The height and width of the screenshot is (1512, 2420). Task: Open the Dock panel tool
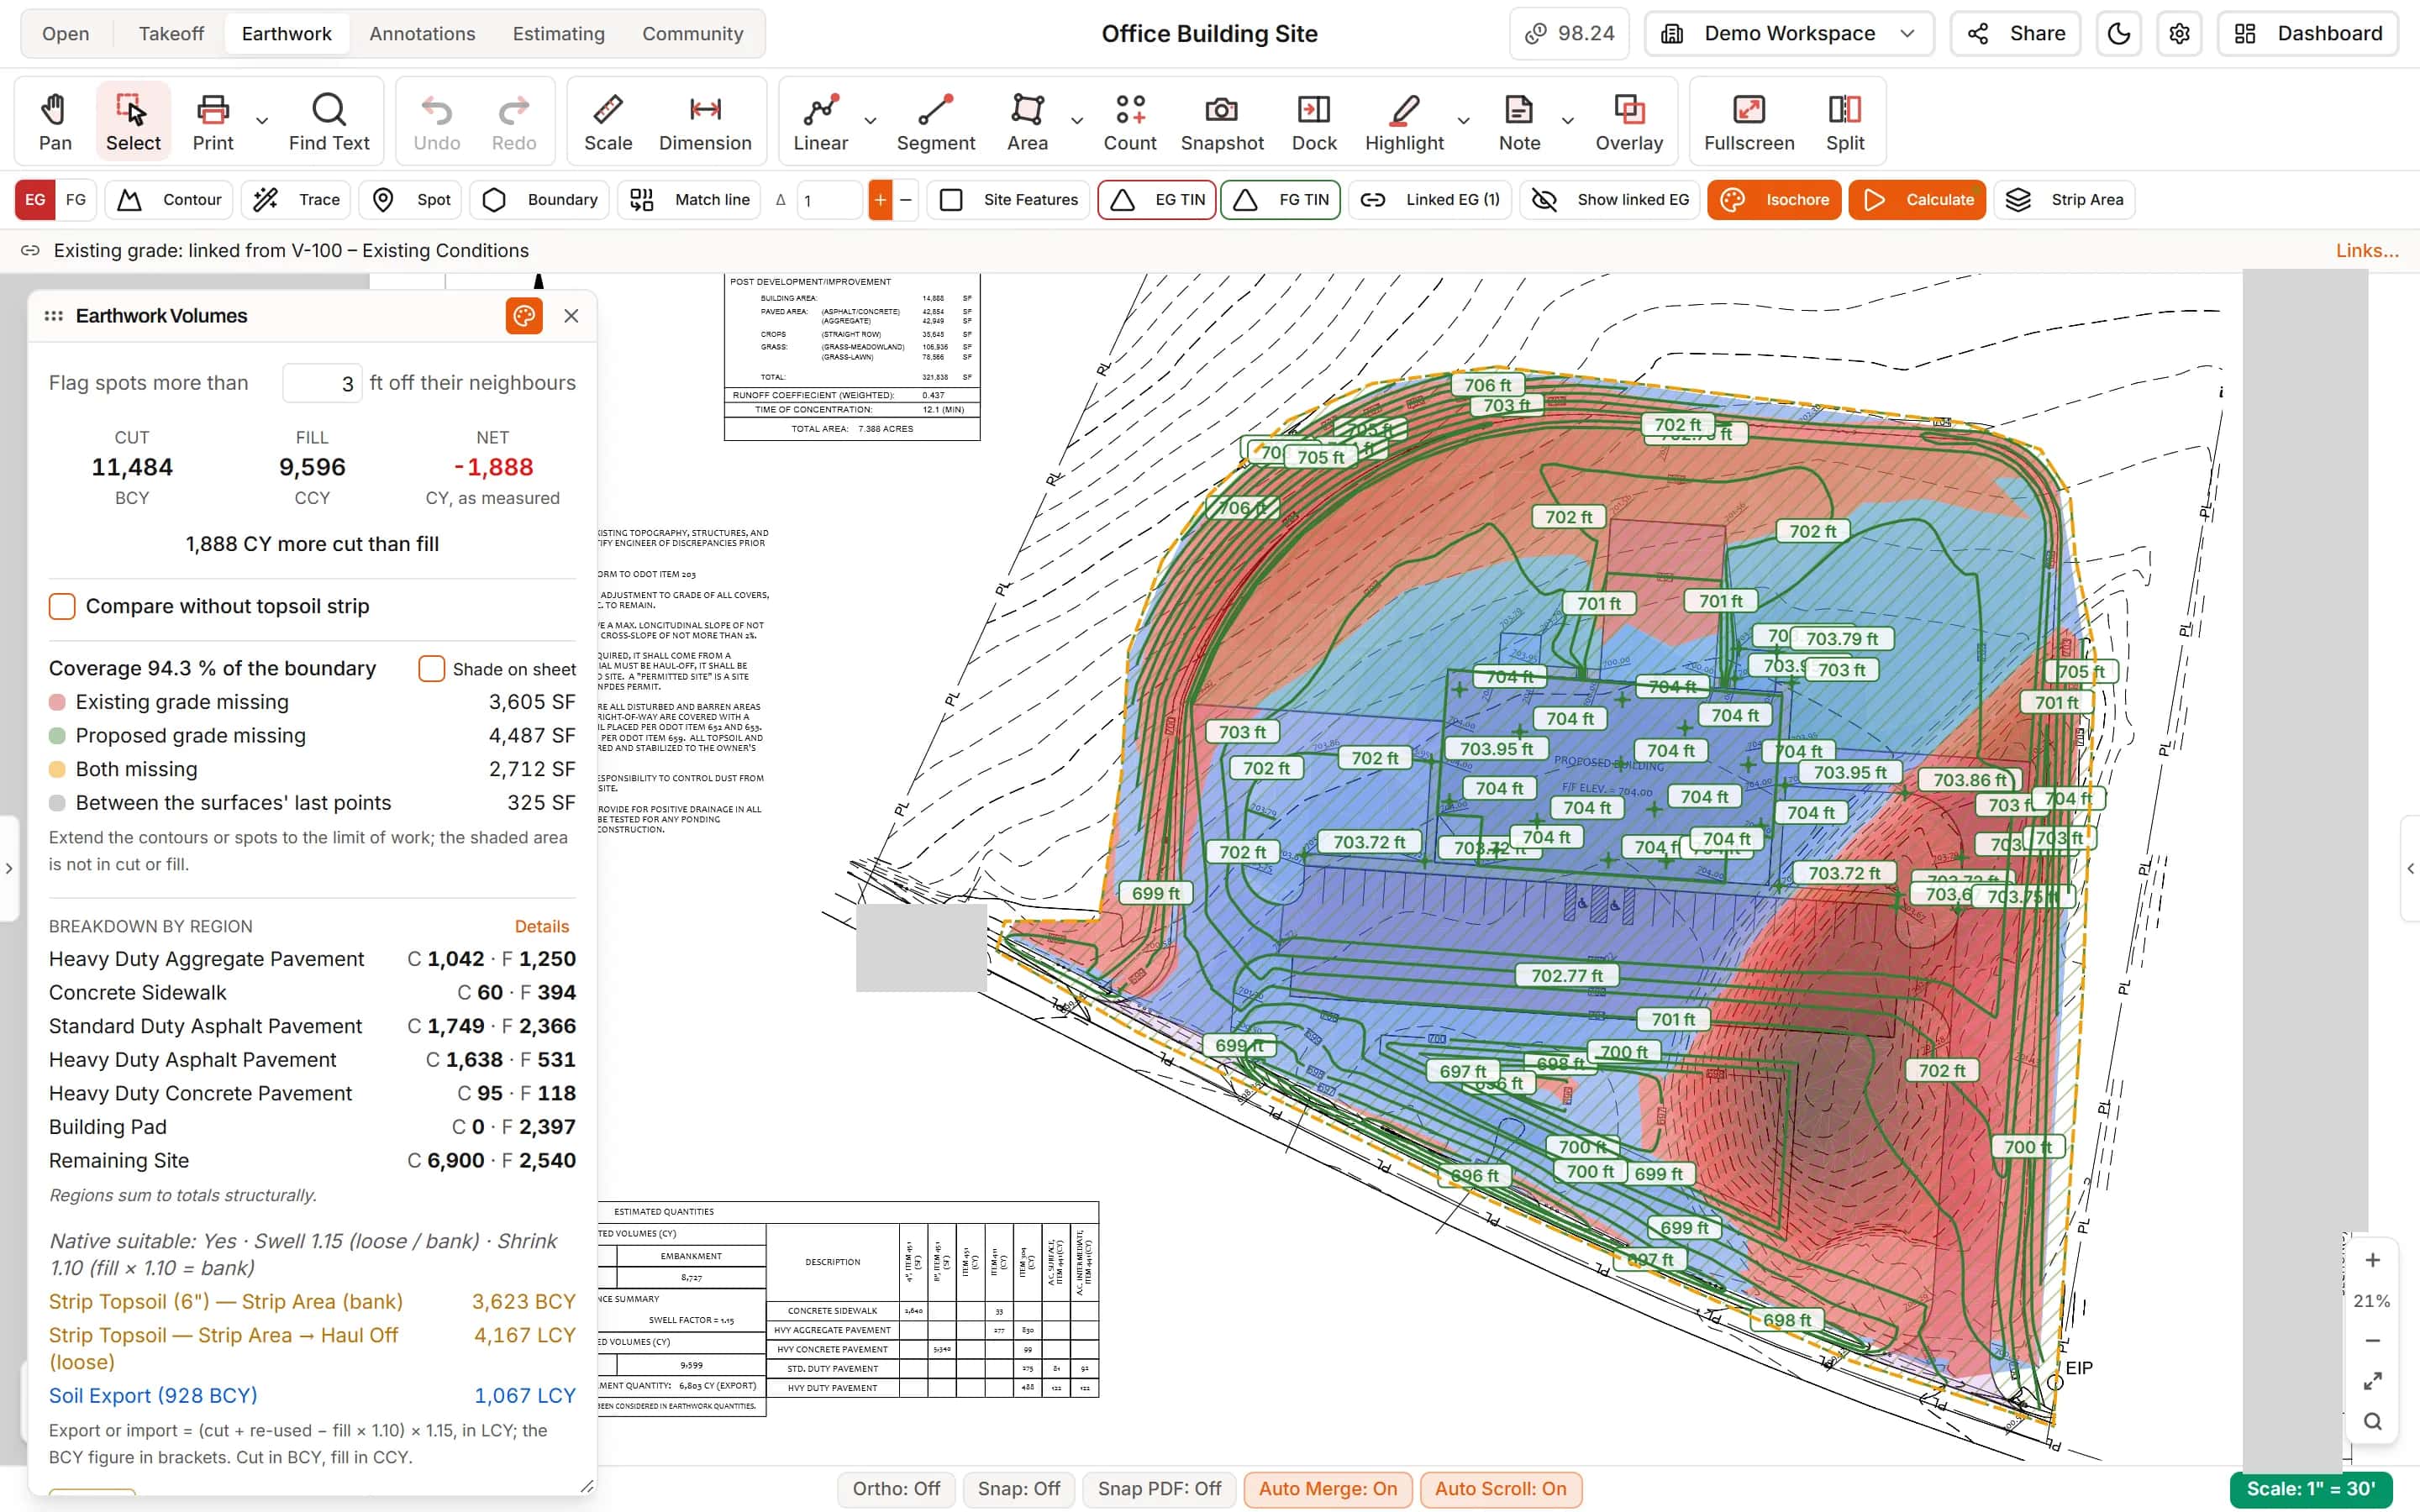click(x=1314, y=121)
